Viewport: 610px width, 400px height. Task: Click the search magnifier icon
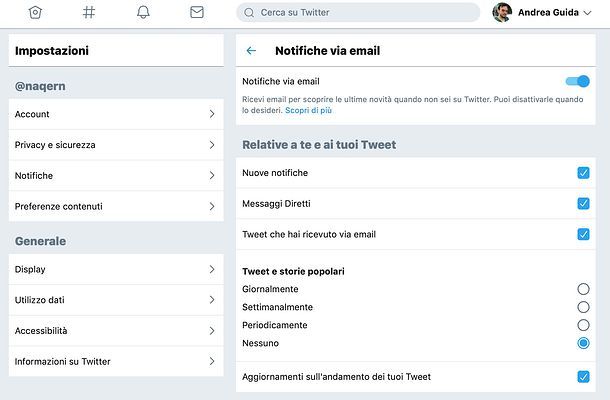[x=248, y=13]
